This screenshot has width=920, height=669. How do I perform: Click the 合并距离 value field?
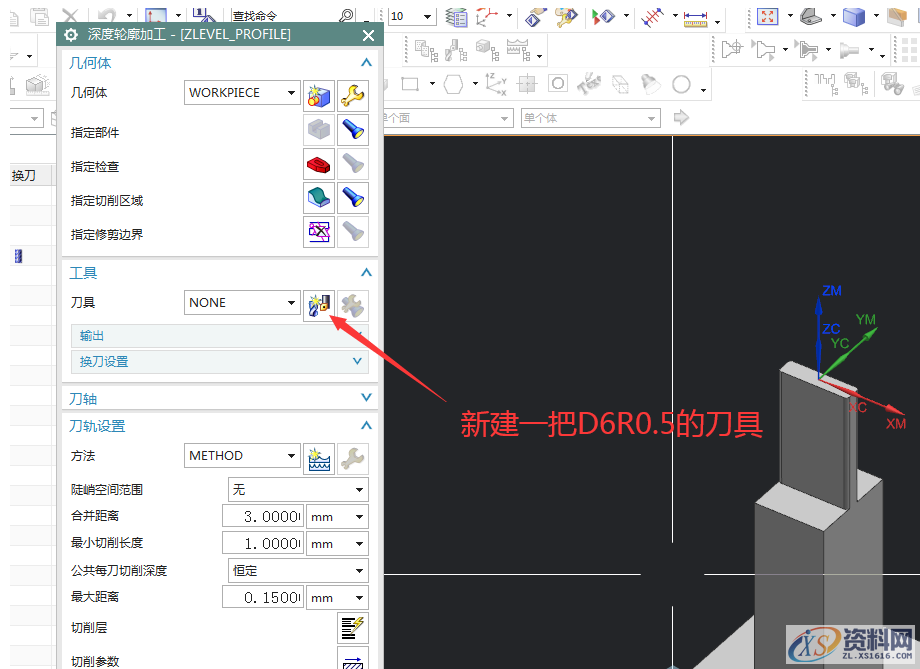(262, 516)
